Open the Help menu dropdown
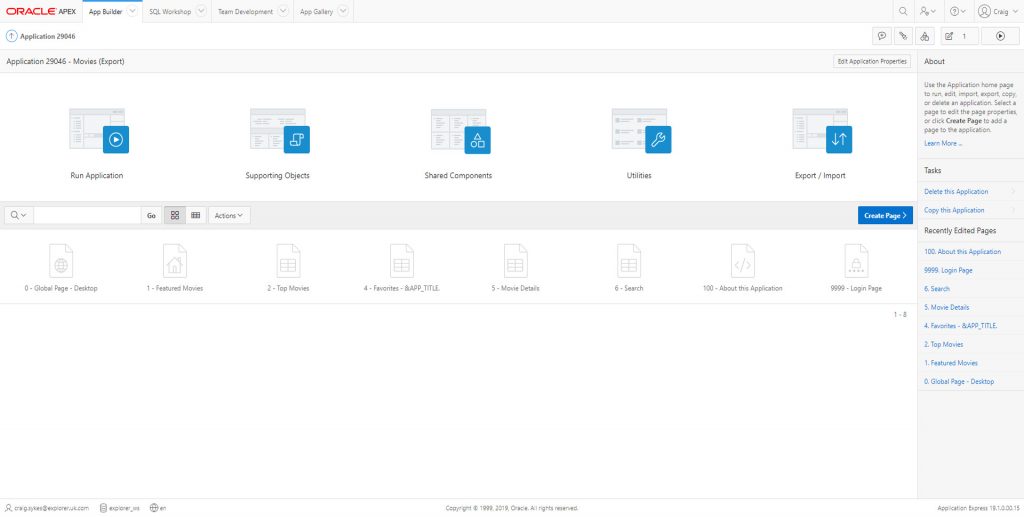 pos(957,11)
